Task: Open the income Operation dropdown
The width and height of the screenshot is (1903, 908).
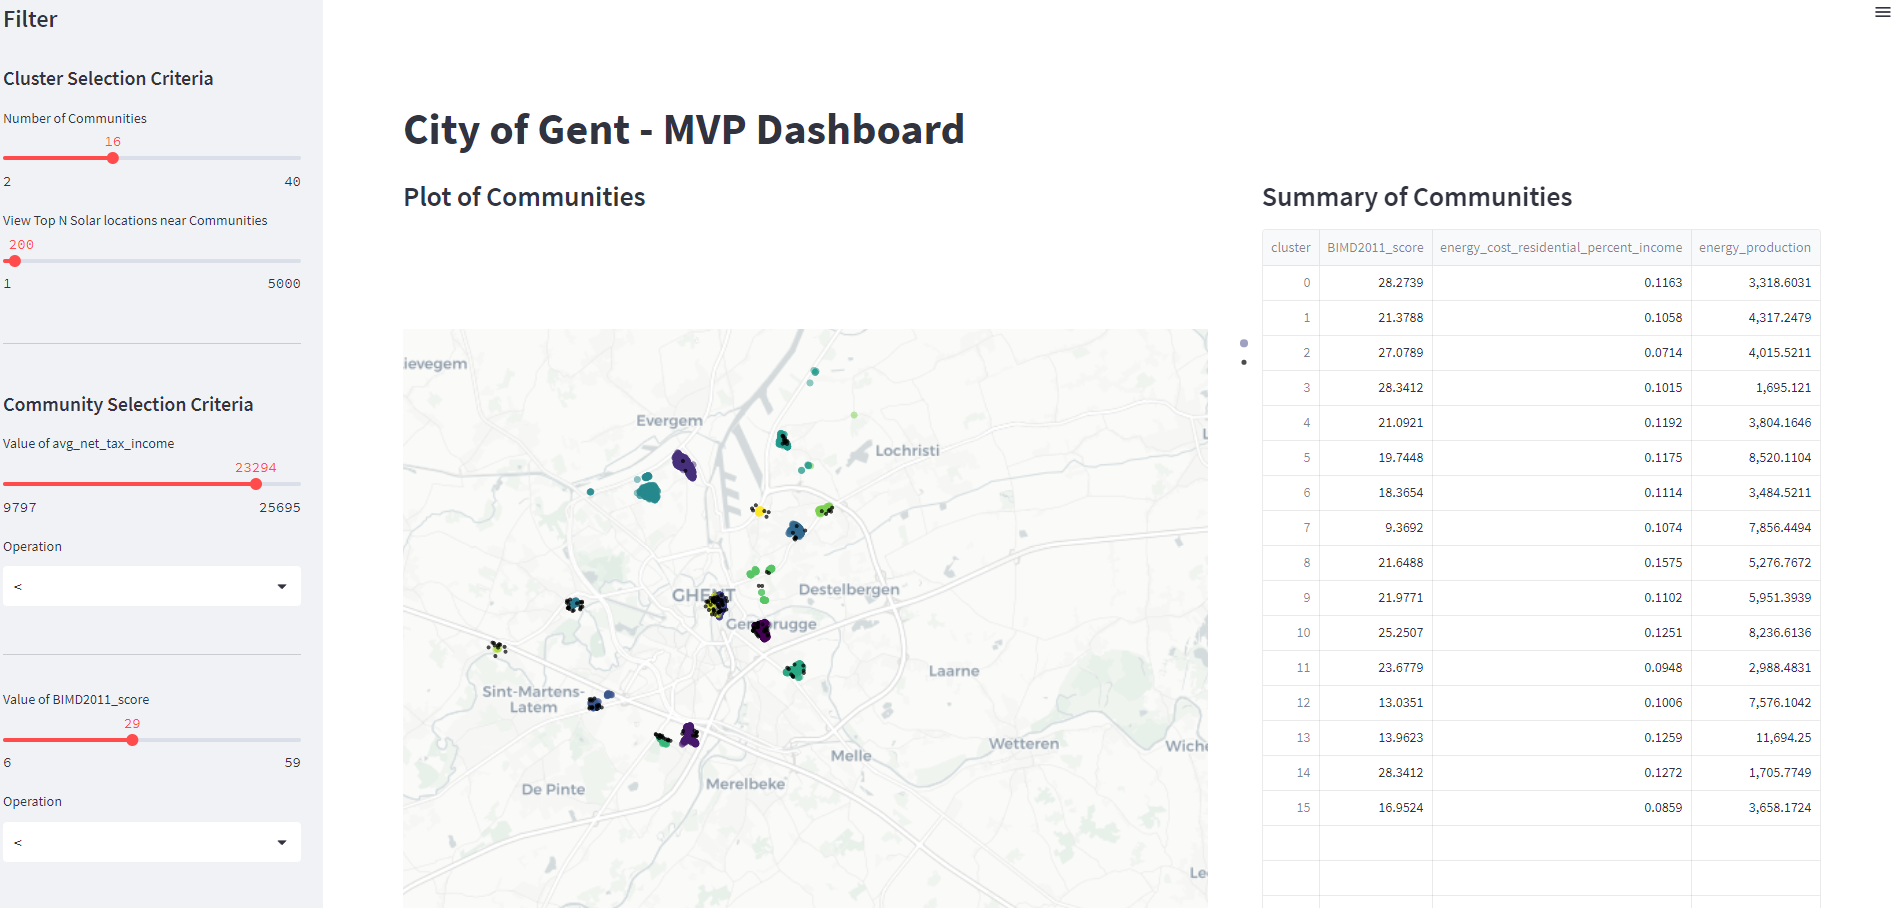Action: [152, 586]
